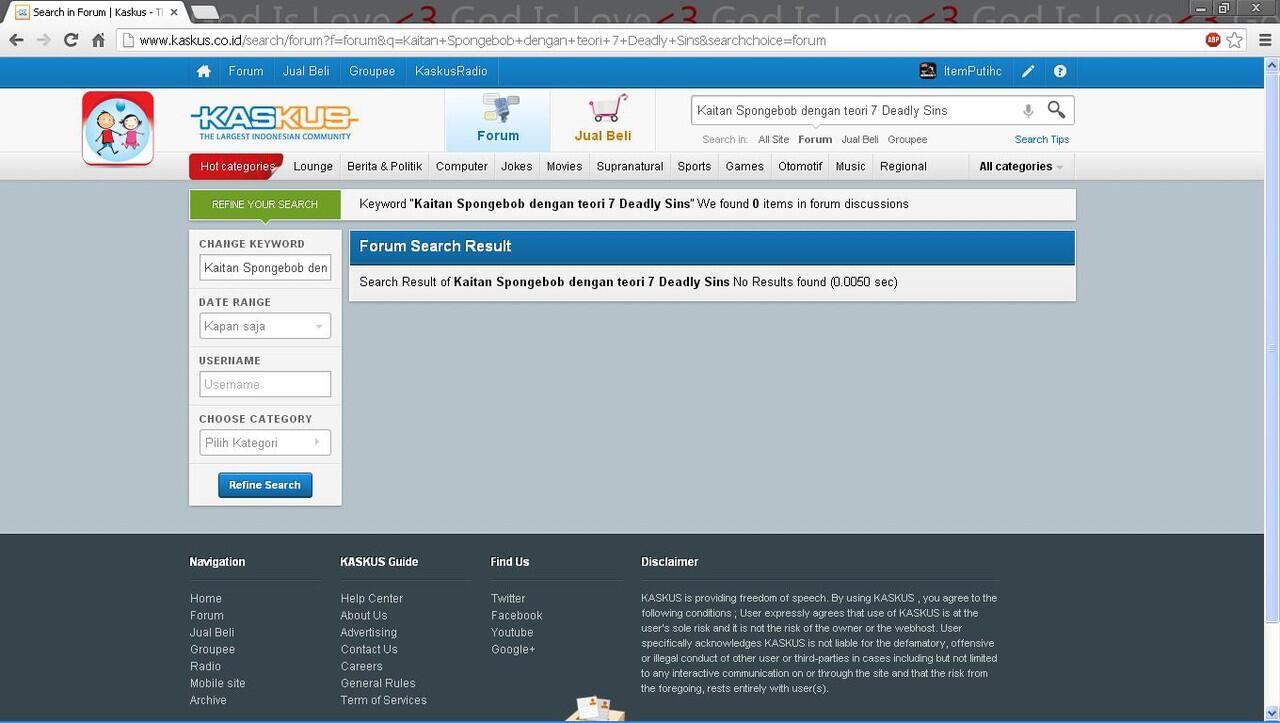The height and width of the screenshot is (723, 1280).
Task: Click the browser back arrow
Action: [x=16, y=40]
